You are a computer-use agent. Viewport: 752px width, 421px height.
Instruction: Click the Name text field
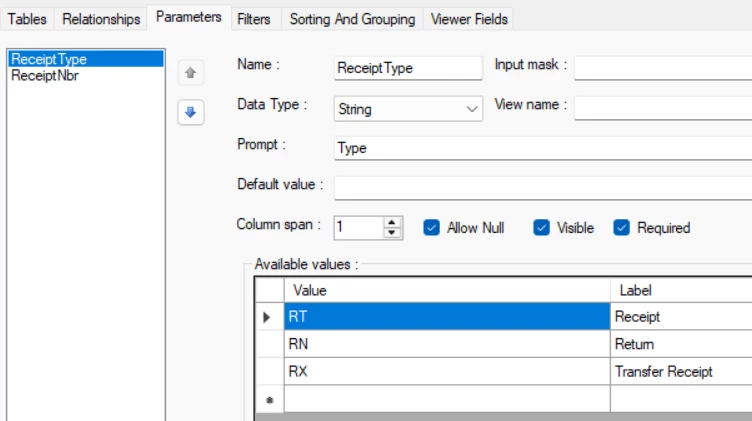click(408, 68)
